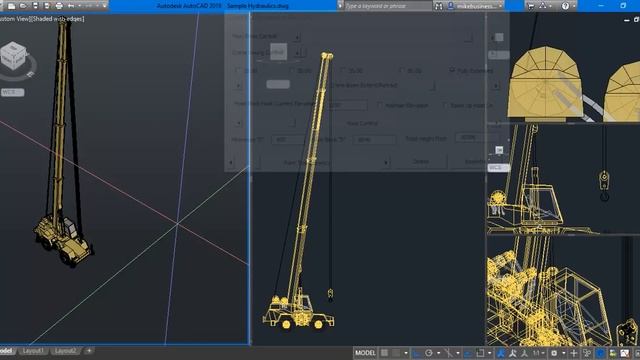This screenshot has width=640, height=360.
Task: Click the Undo arrow icon
Action: pos(71,6)
